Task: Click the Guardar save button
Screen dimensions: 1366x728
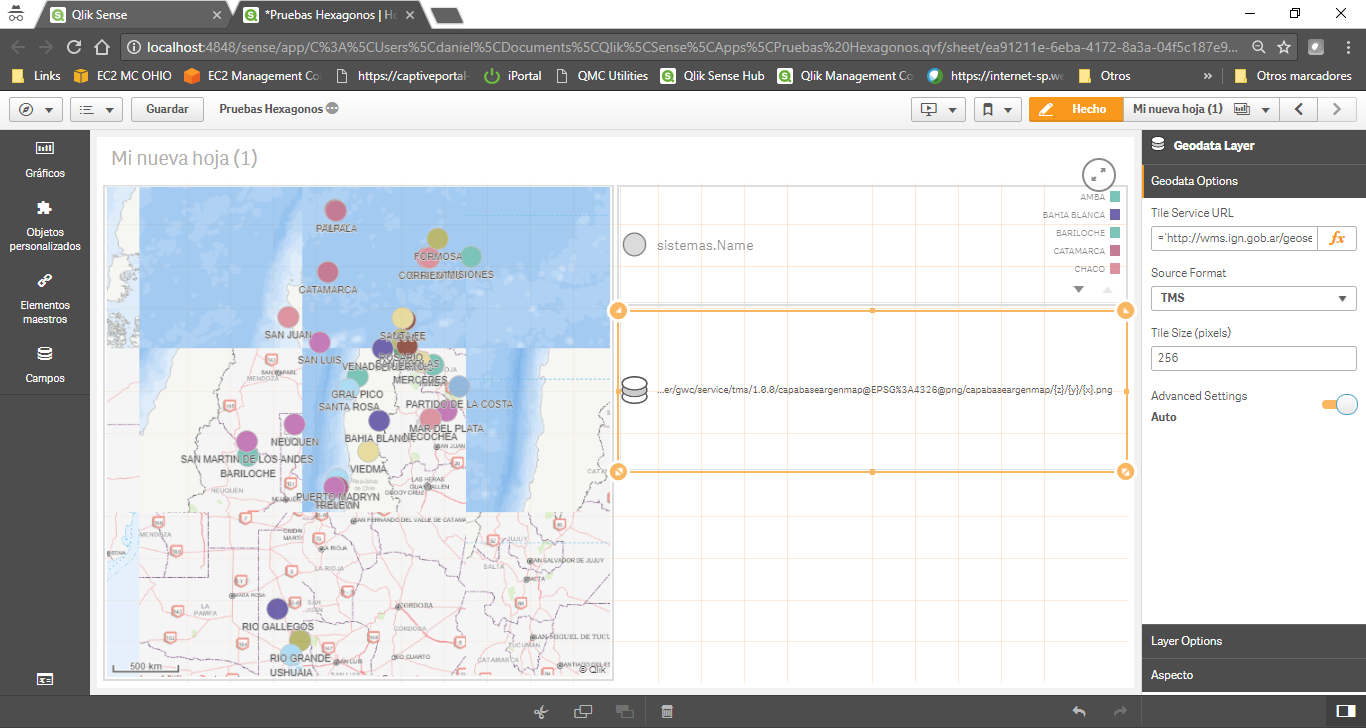Action: 167,109
